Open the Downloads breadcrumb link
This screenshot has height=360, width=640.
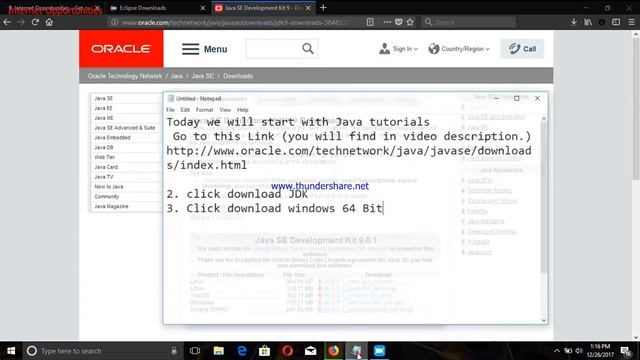tap(238, 76)
